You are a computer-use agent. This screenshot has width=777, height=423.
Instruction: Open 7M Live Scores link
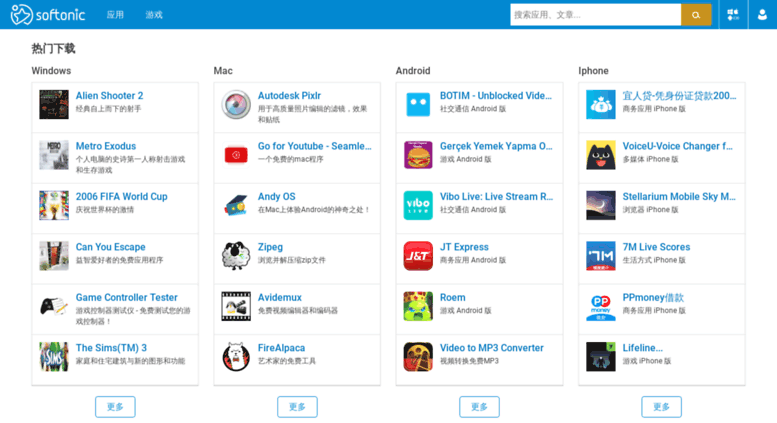tap(656, 247)
